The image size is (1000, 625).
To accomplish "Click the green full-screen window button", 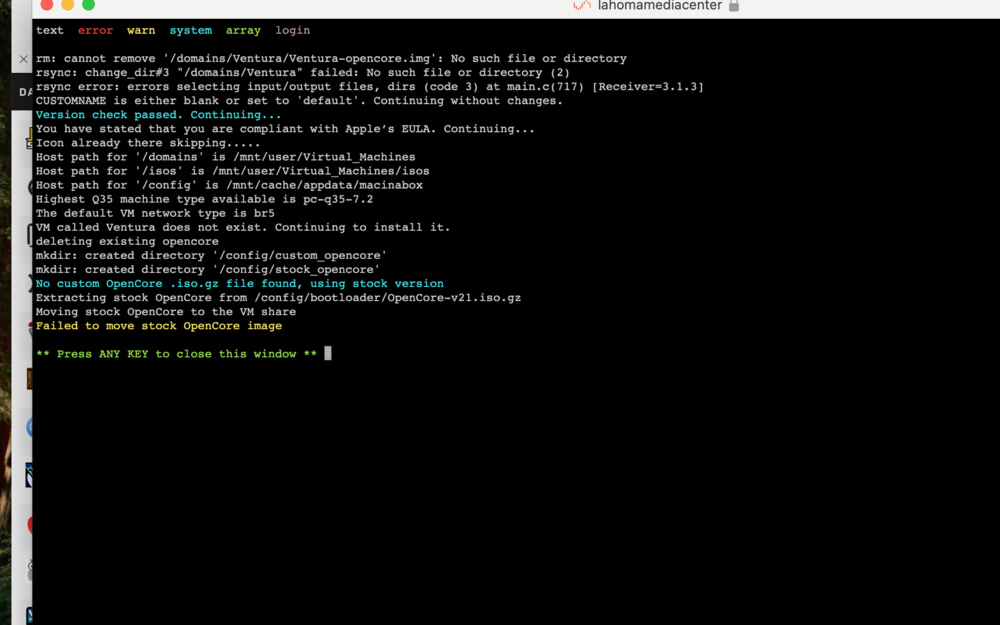I will click(x=89, y=4).
